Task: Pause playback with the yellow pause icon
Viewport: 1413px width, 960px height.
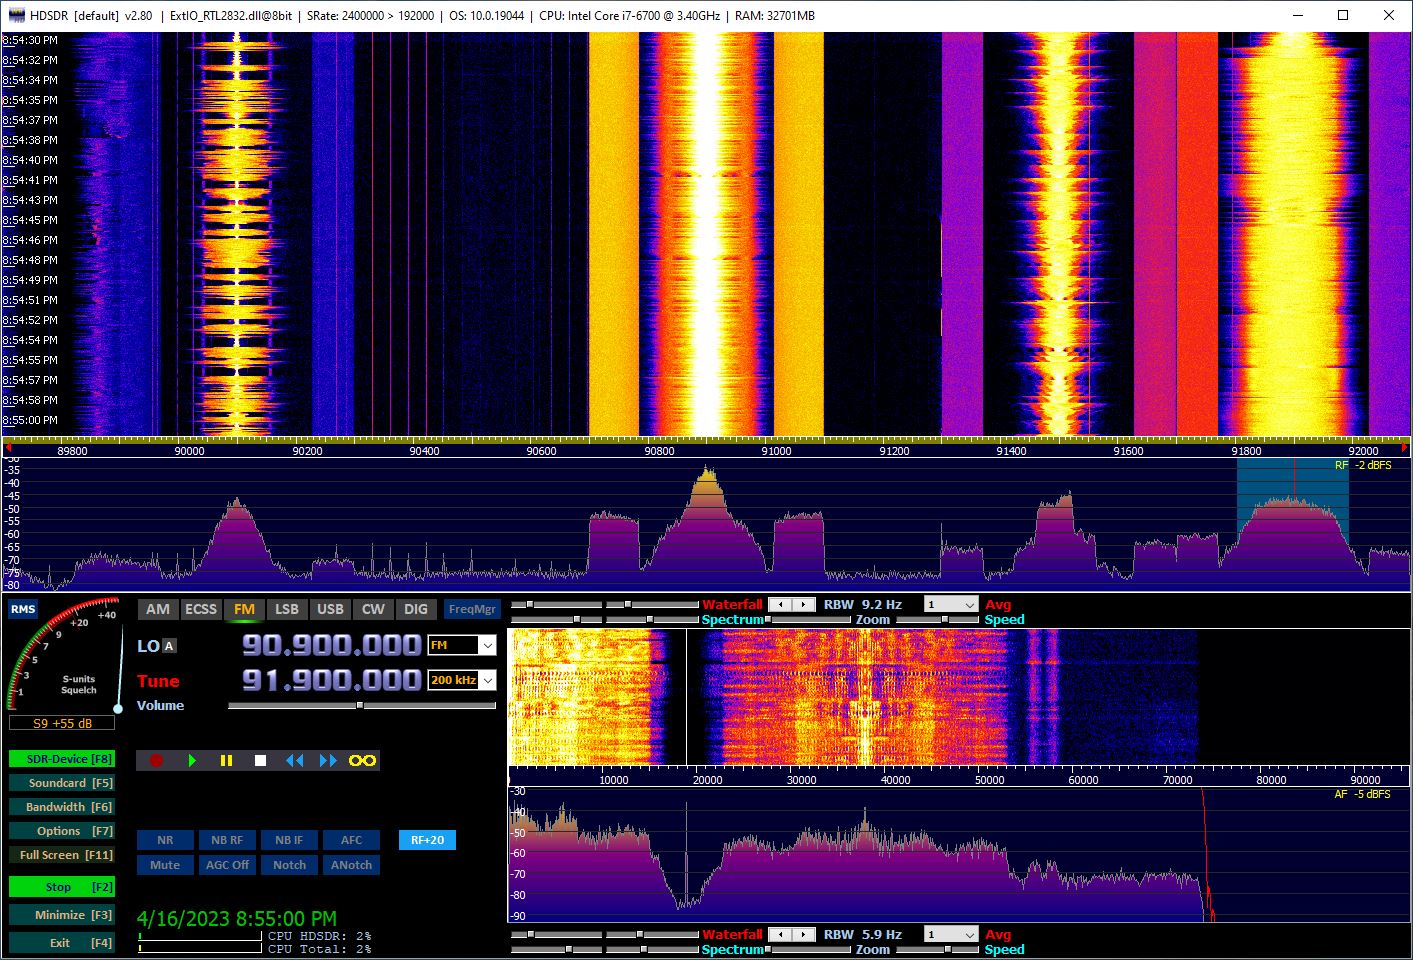Action: click(x=226, y=761)
